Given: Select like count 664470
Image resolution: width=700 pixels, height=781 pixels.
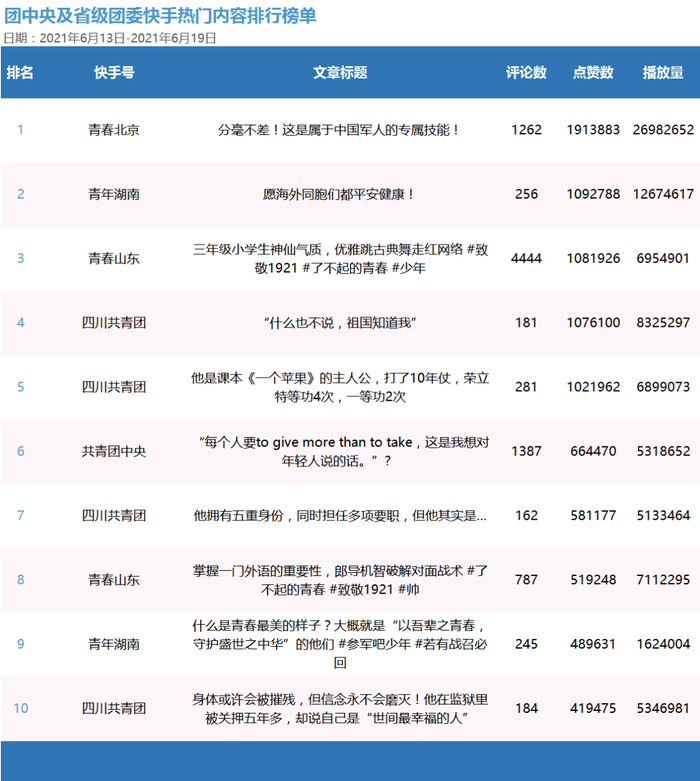Looking at the screenshot, I should pyautogui.click(x=593, y=451).
